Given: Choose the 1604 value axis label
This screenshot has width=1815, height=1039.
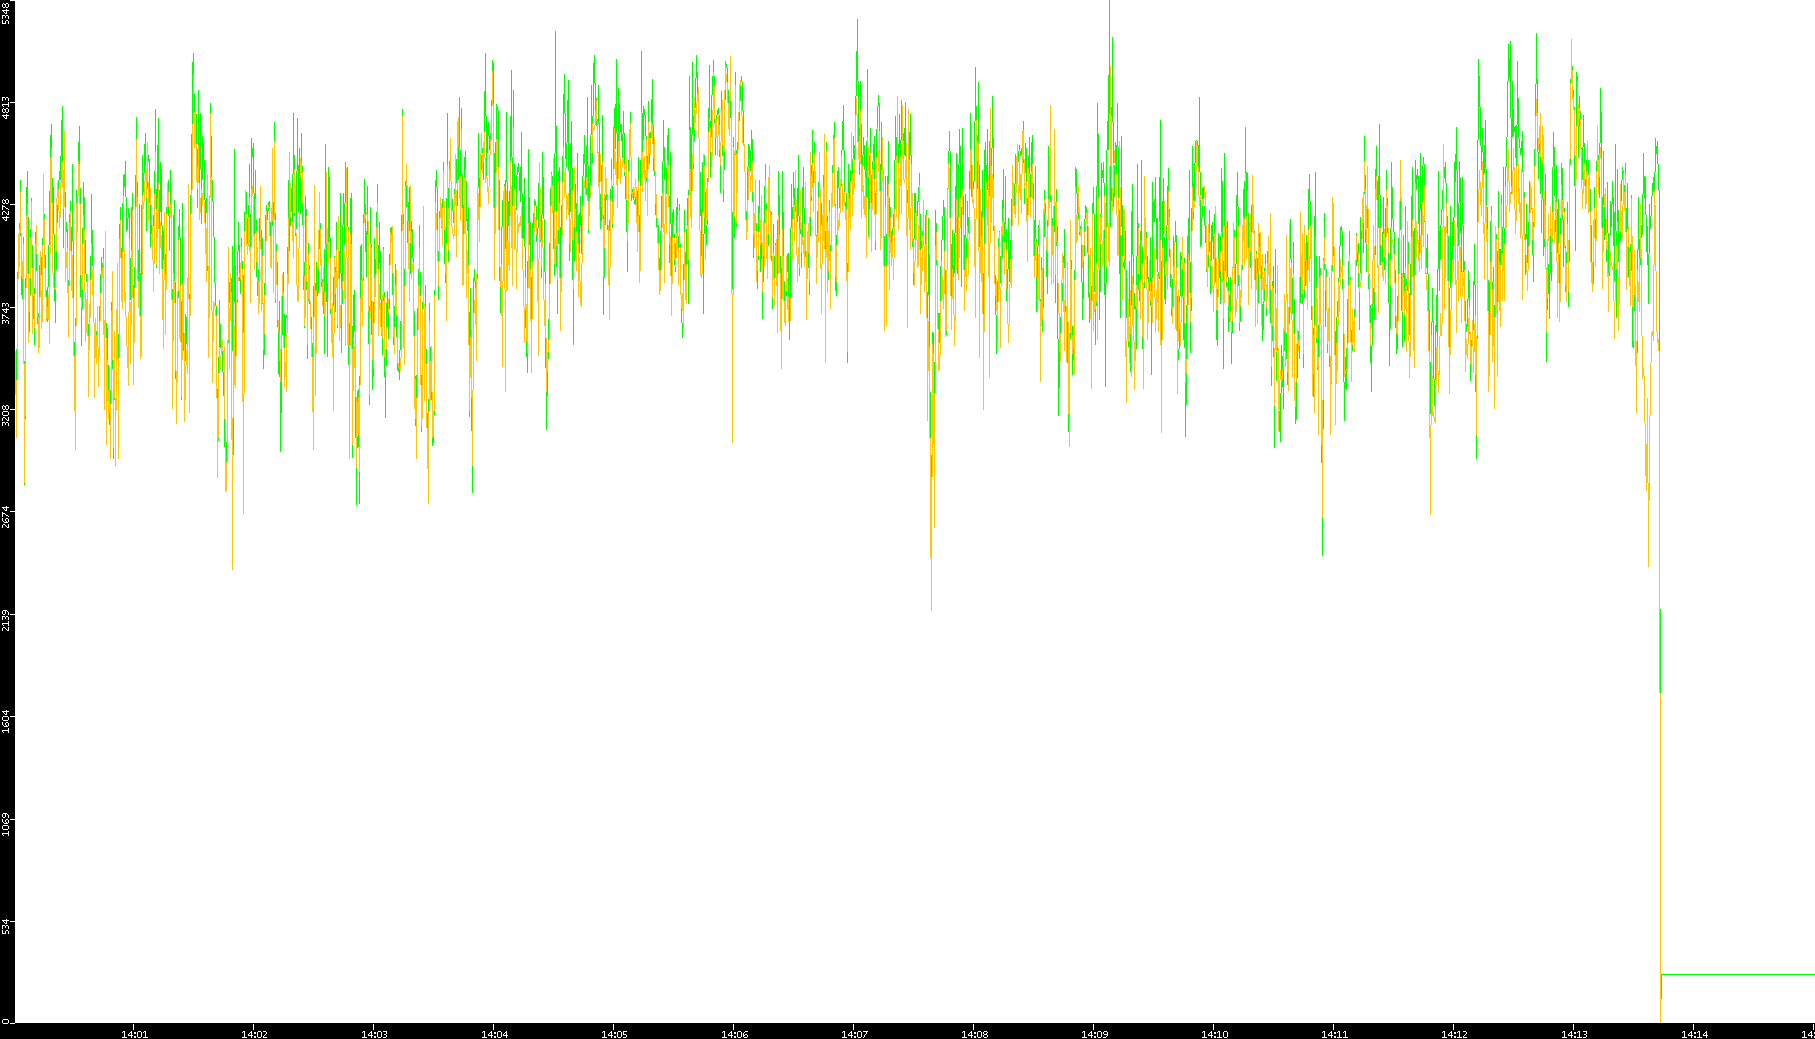Looking at the screenshot, I should pos(6,723).
